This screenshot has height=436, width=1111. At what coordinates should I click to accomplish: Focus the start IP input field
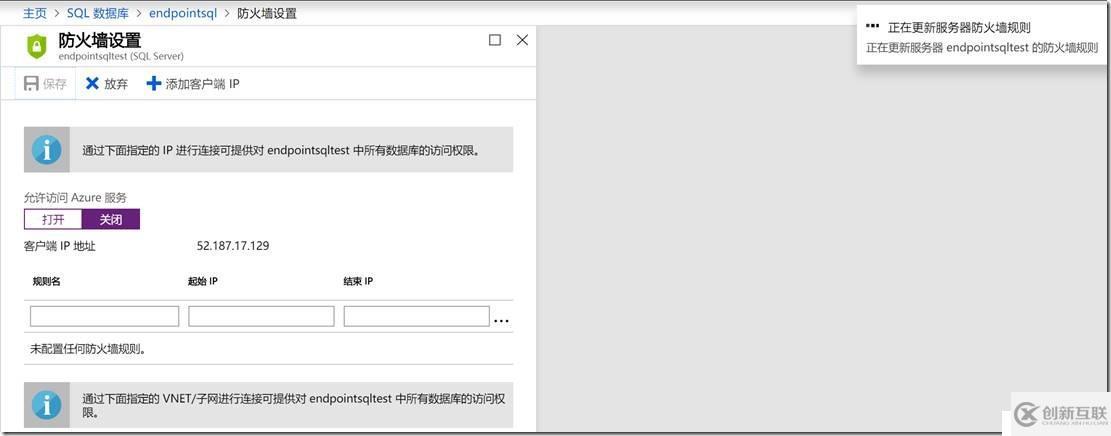(x=261, y=316)
